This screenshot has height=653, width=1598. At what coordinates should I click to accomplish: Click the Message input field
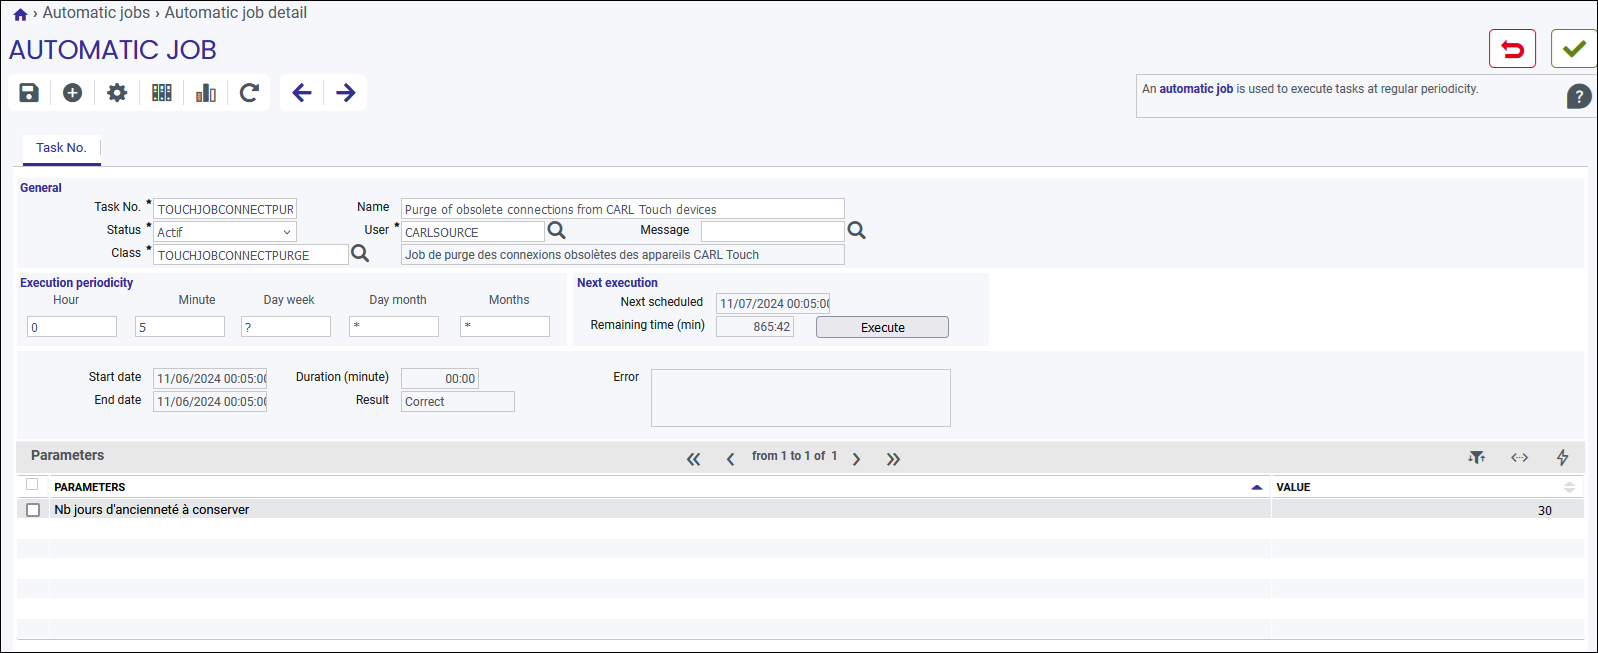click(773, 232)
